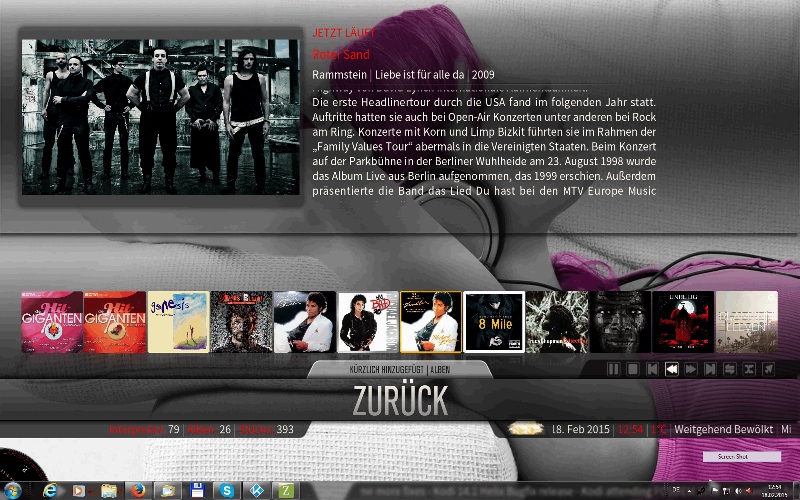
Task: Click the scrolling Kodi news ticker
Action: (x=502, y=491)
